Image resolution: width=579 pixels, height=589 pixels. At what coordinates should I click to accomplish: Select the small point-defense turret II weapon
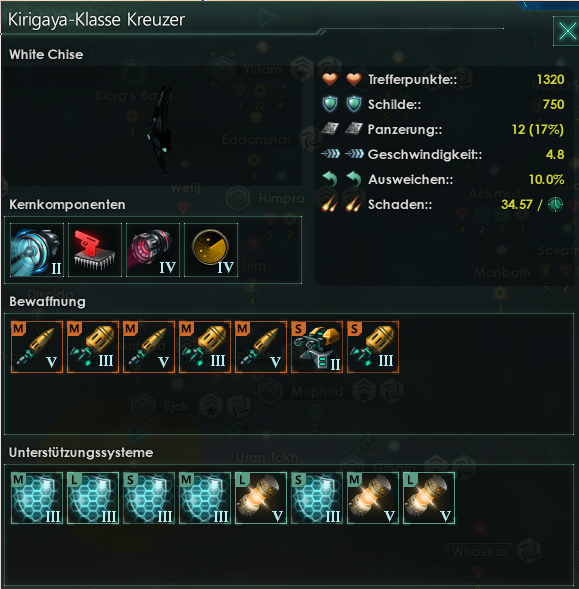click(317, 347)
